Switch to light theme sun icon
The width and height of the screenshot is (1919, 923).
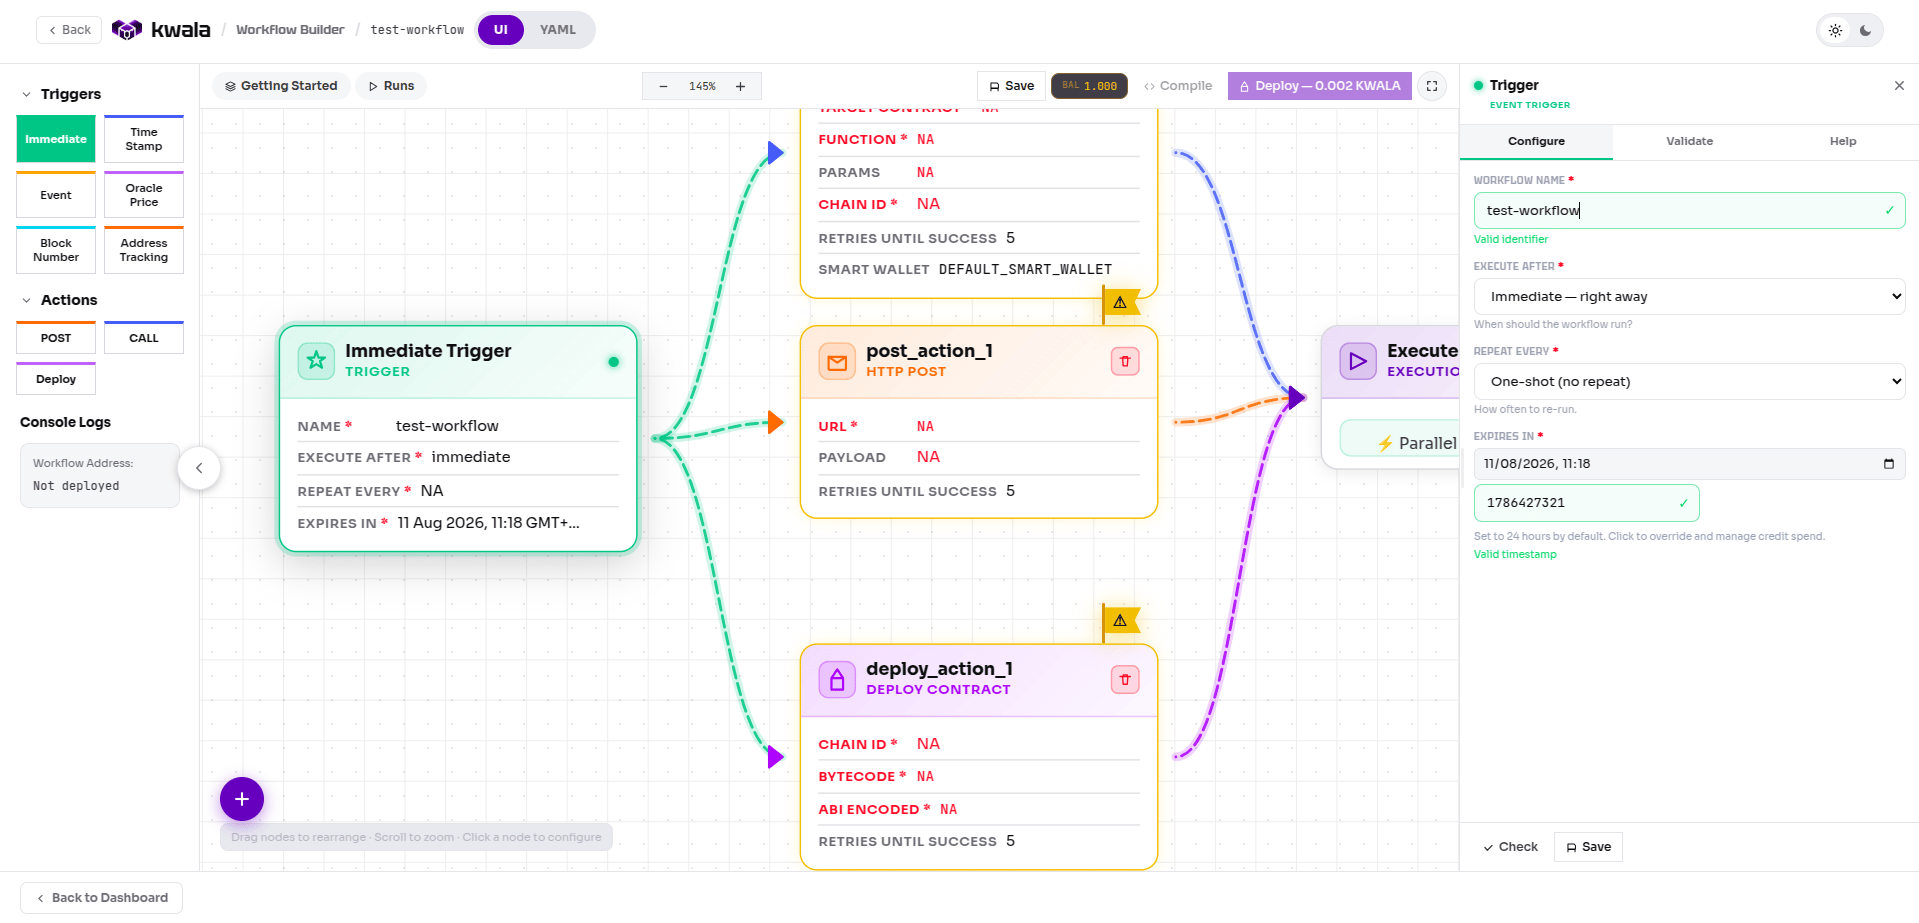pos(1835,30)
